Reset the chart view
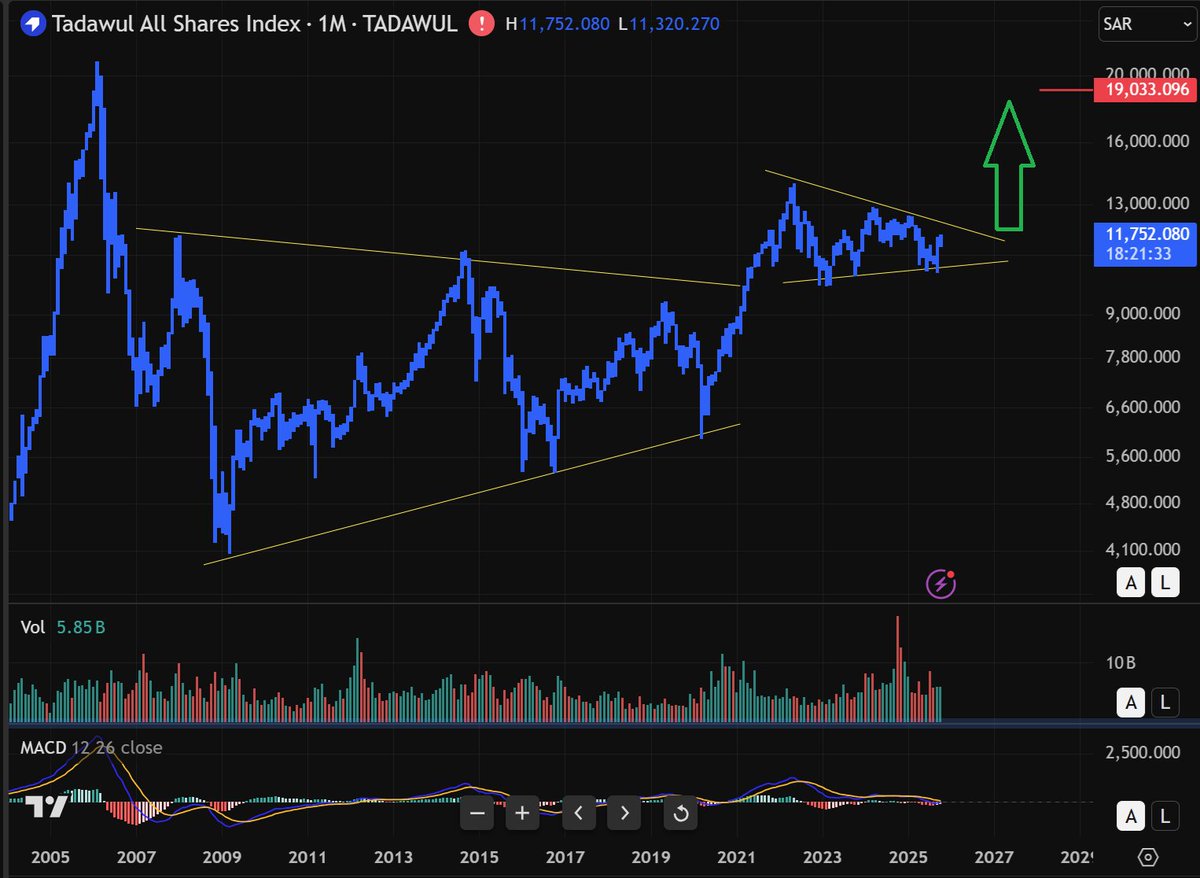The width and height of the screenshot is (1200, 878). tap(681, 813)
